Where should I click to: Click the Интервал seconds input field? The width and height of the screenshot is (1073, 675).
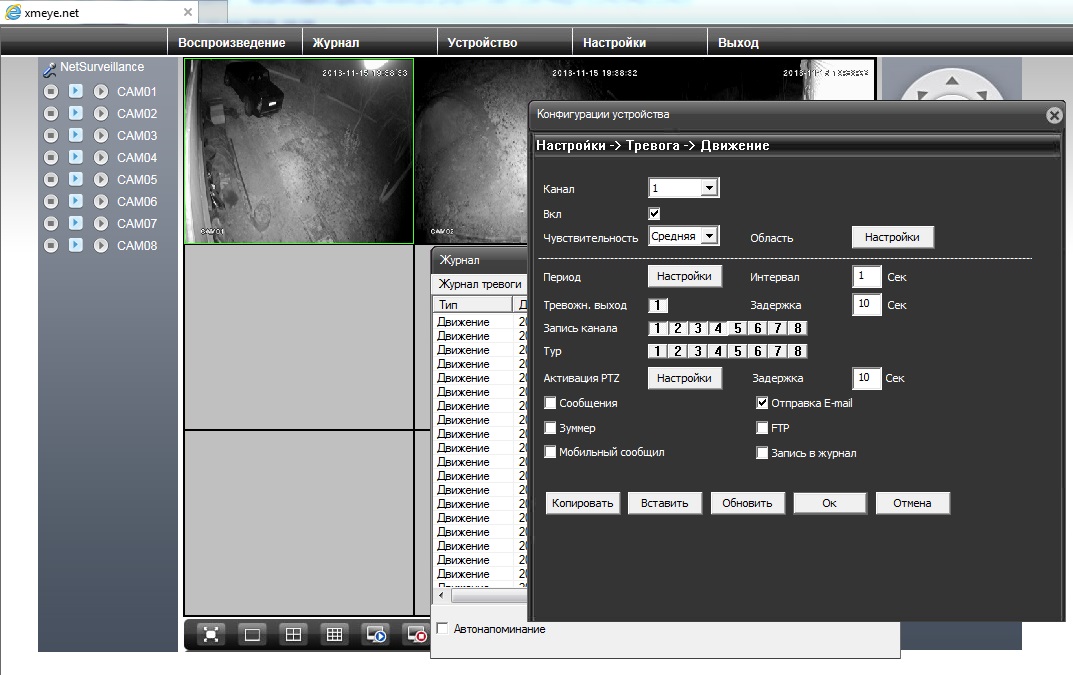coord(867,277)
